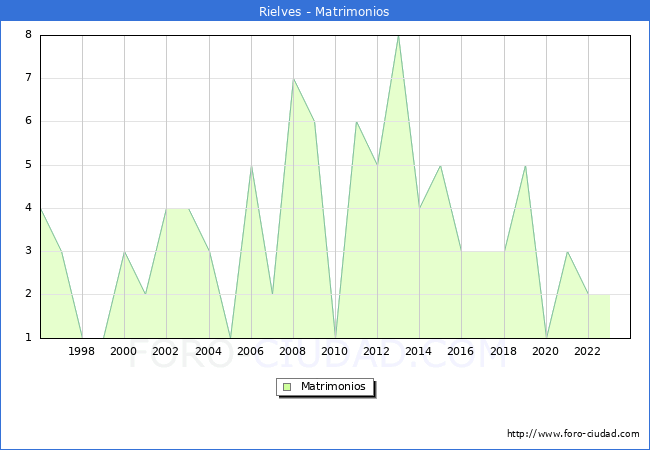This screenshot has width=650, height=450.
Task: Click the y-axis label 8
Action: (29, 35)
